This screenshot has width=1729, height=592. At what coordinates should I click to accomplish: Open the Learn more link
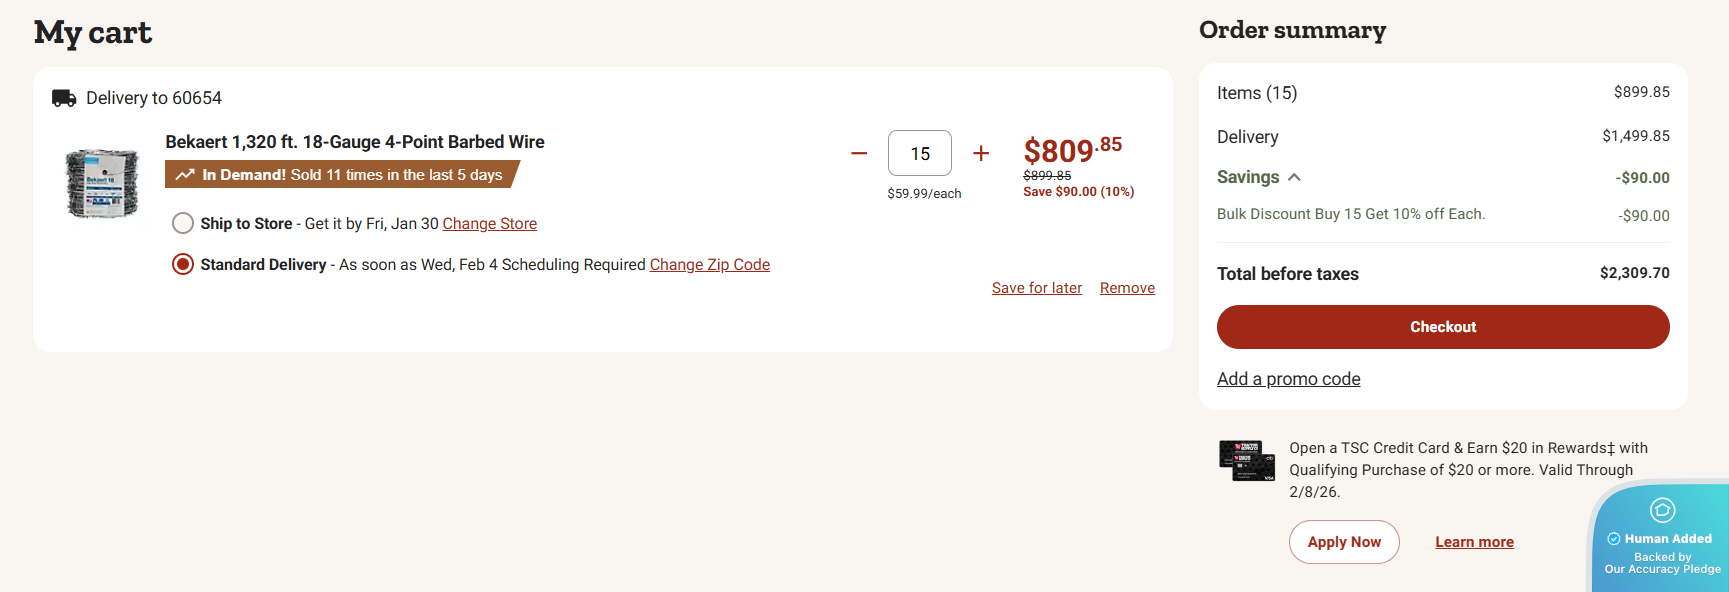1474,542
